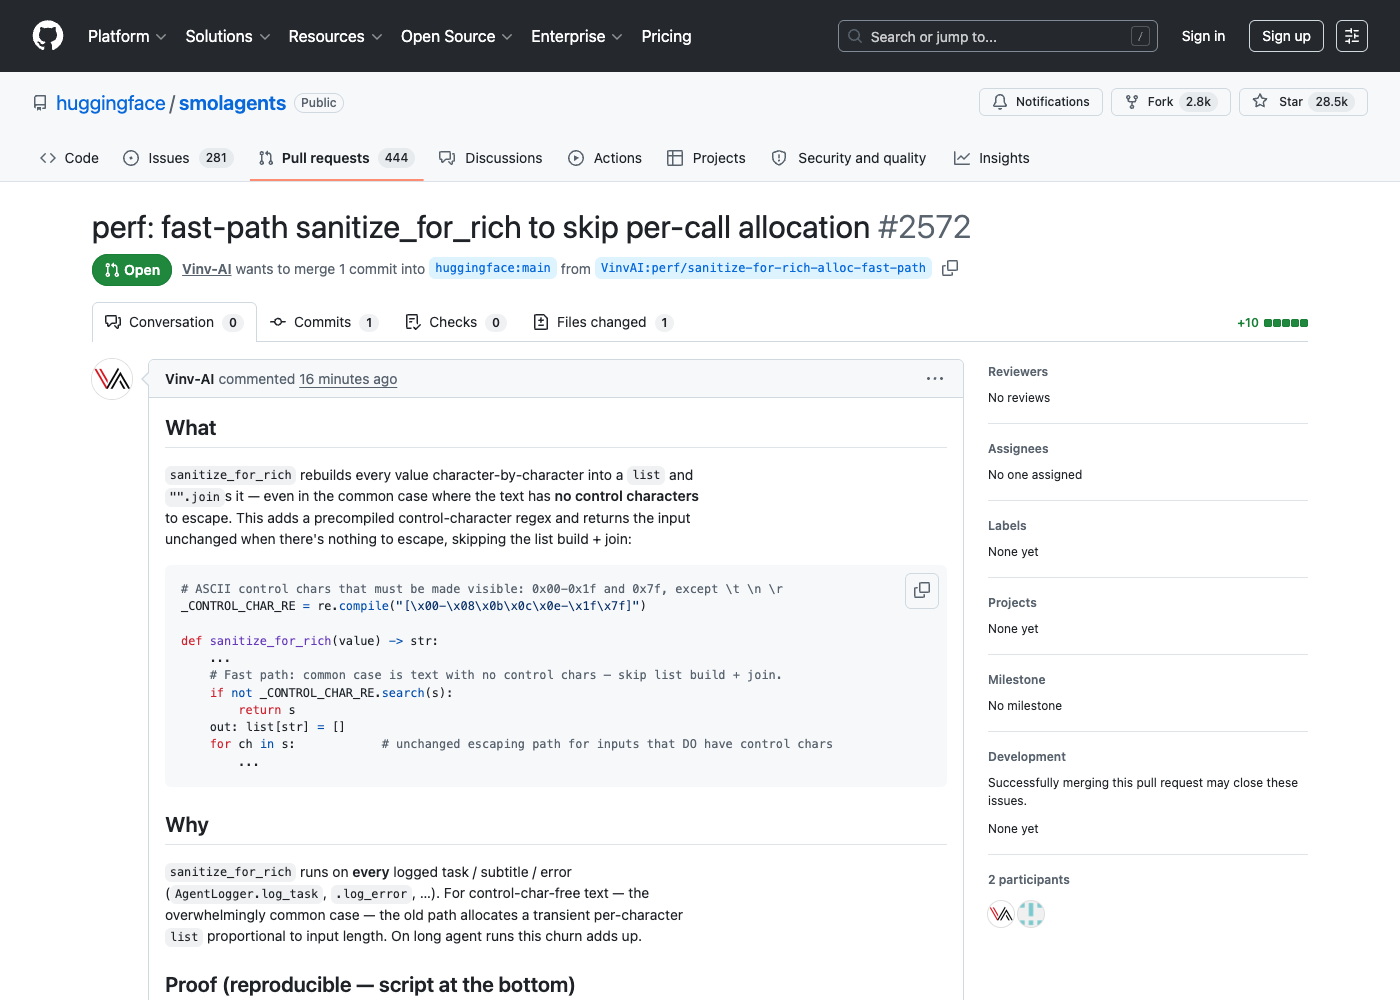This screenshot has width=1400, height=1000.
Task: Copy the head branch name icon
Action: [x=950, y=268]
